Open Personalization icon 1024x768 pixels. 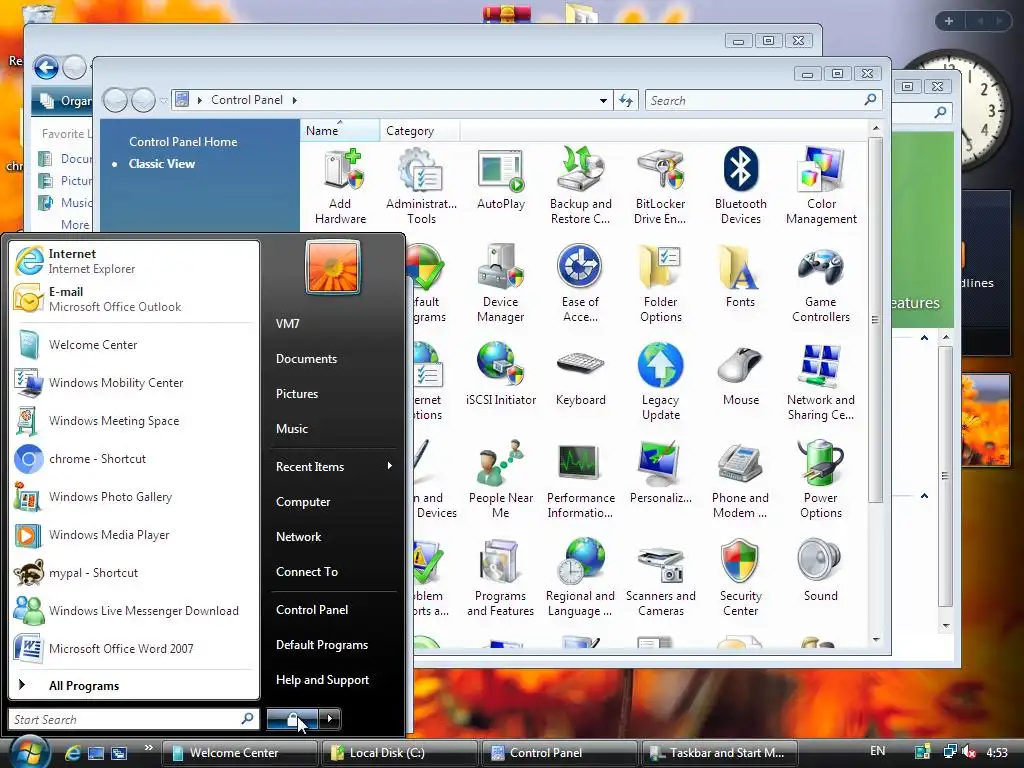coord(660,473)
